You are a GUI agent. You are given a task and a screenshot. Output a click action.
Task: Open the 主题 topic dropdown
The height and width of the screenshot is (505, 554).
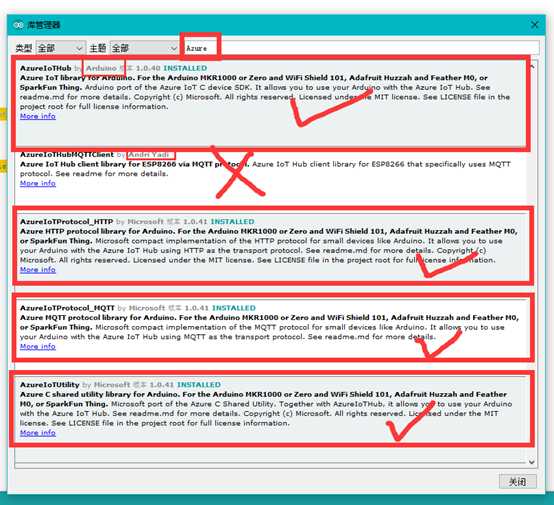pos(144,48)
